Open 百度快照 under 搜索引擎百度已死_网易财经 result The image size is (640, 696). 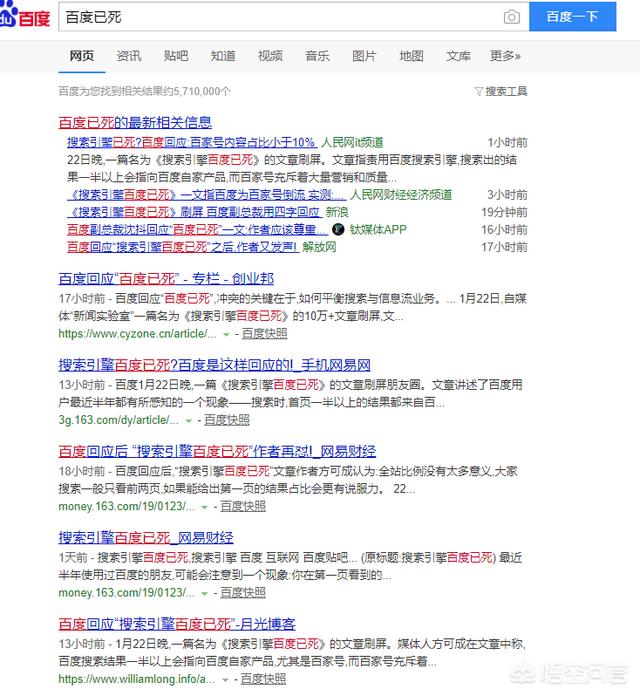[243, 593]
